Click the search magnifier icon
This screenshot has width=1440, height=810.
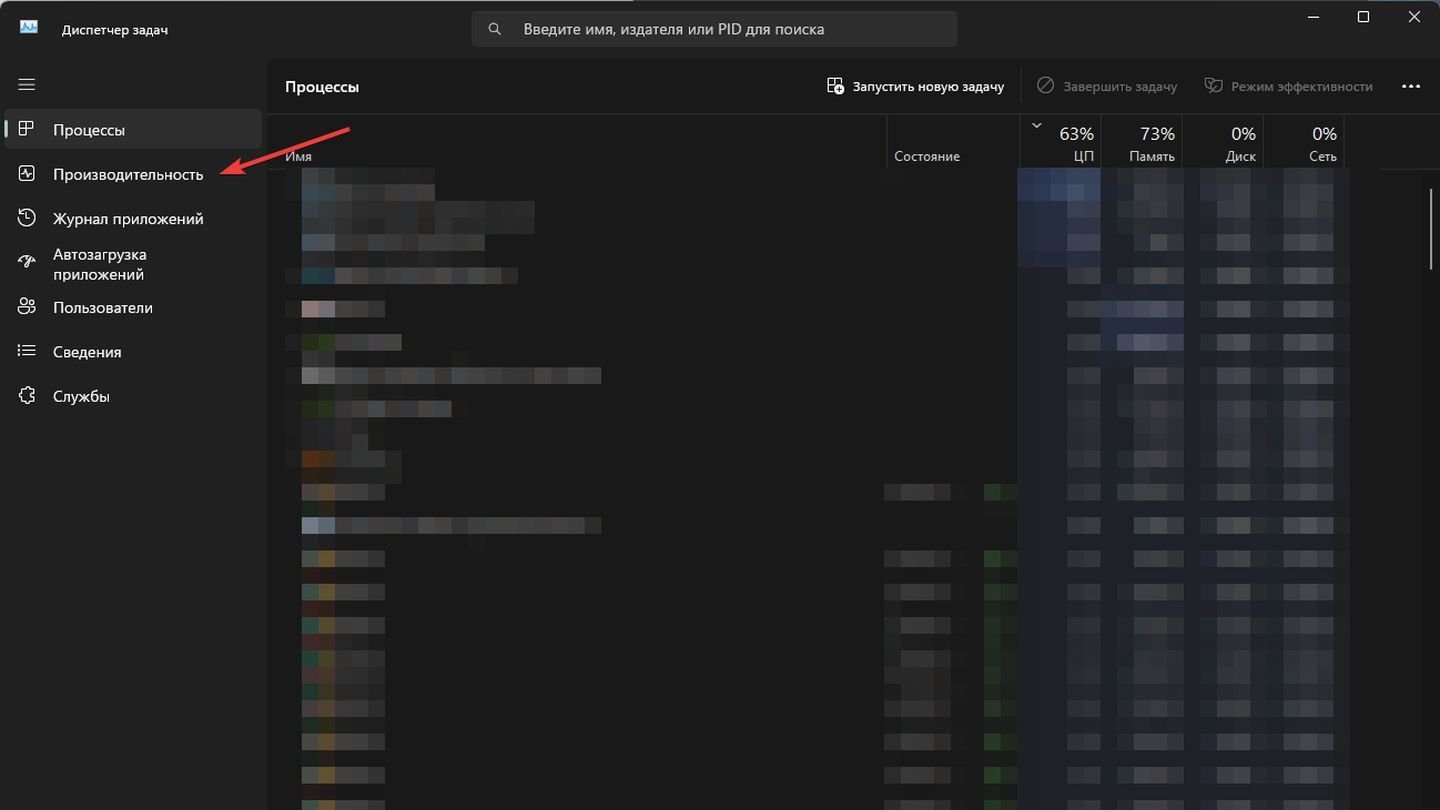pos(494,29)
